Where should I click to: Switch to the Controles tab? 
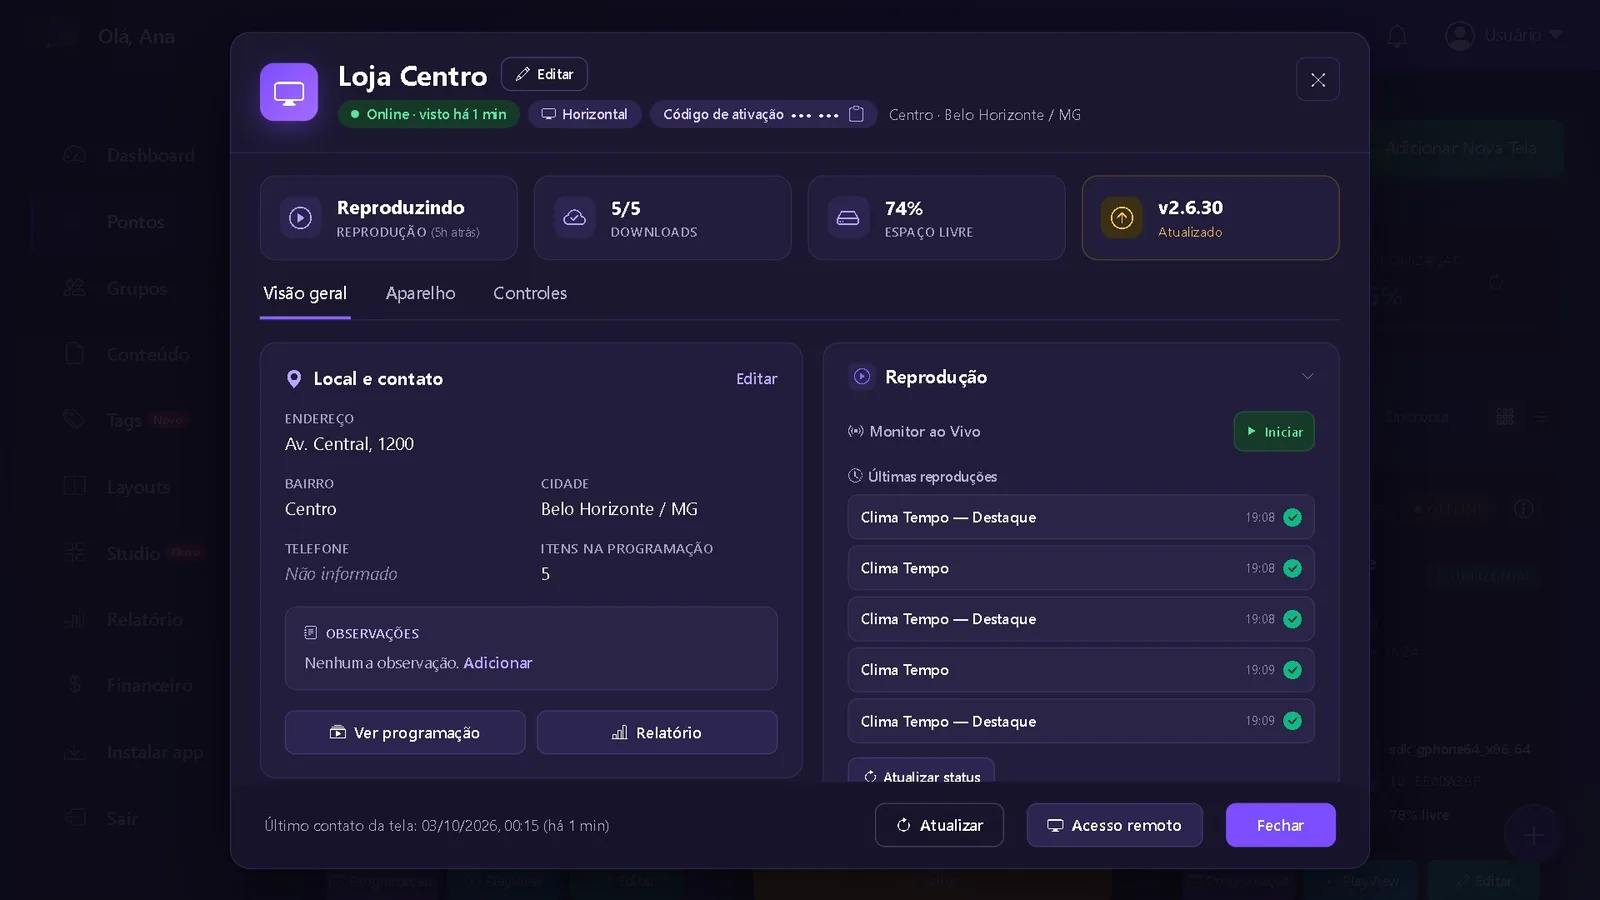coord(530,293)
